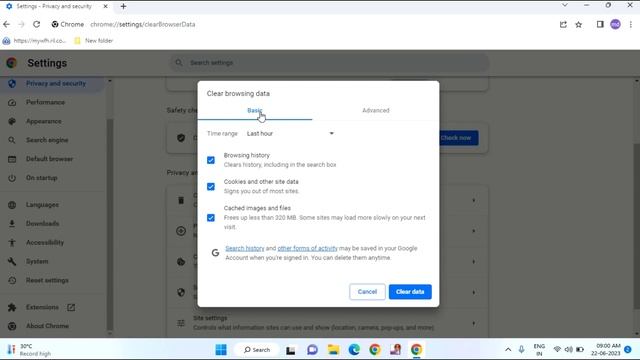Screen dimensions: 640x360
Task: Reload the settings page
Action: [36, 24]
